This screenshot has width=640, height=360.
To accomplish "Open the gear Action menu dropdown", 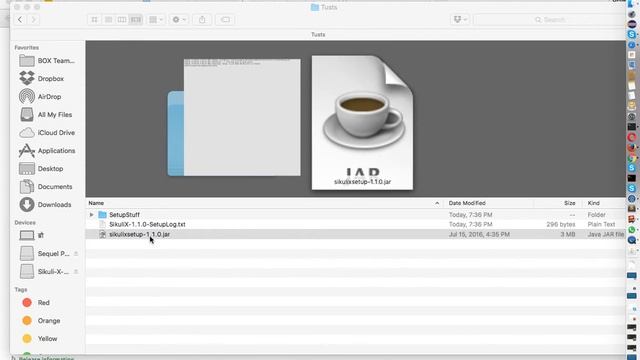I will tap(179, 20).
